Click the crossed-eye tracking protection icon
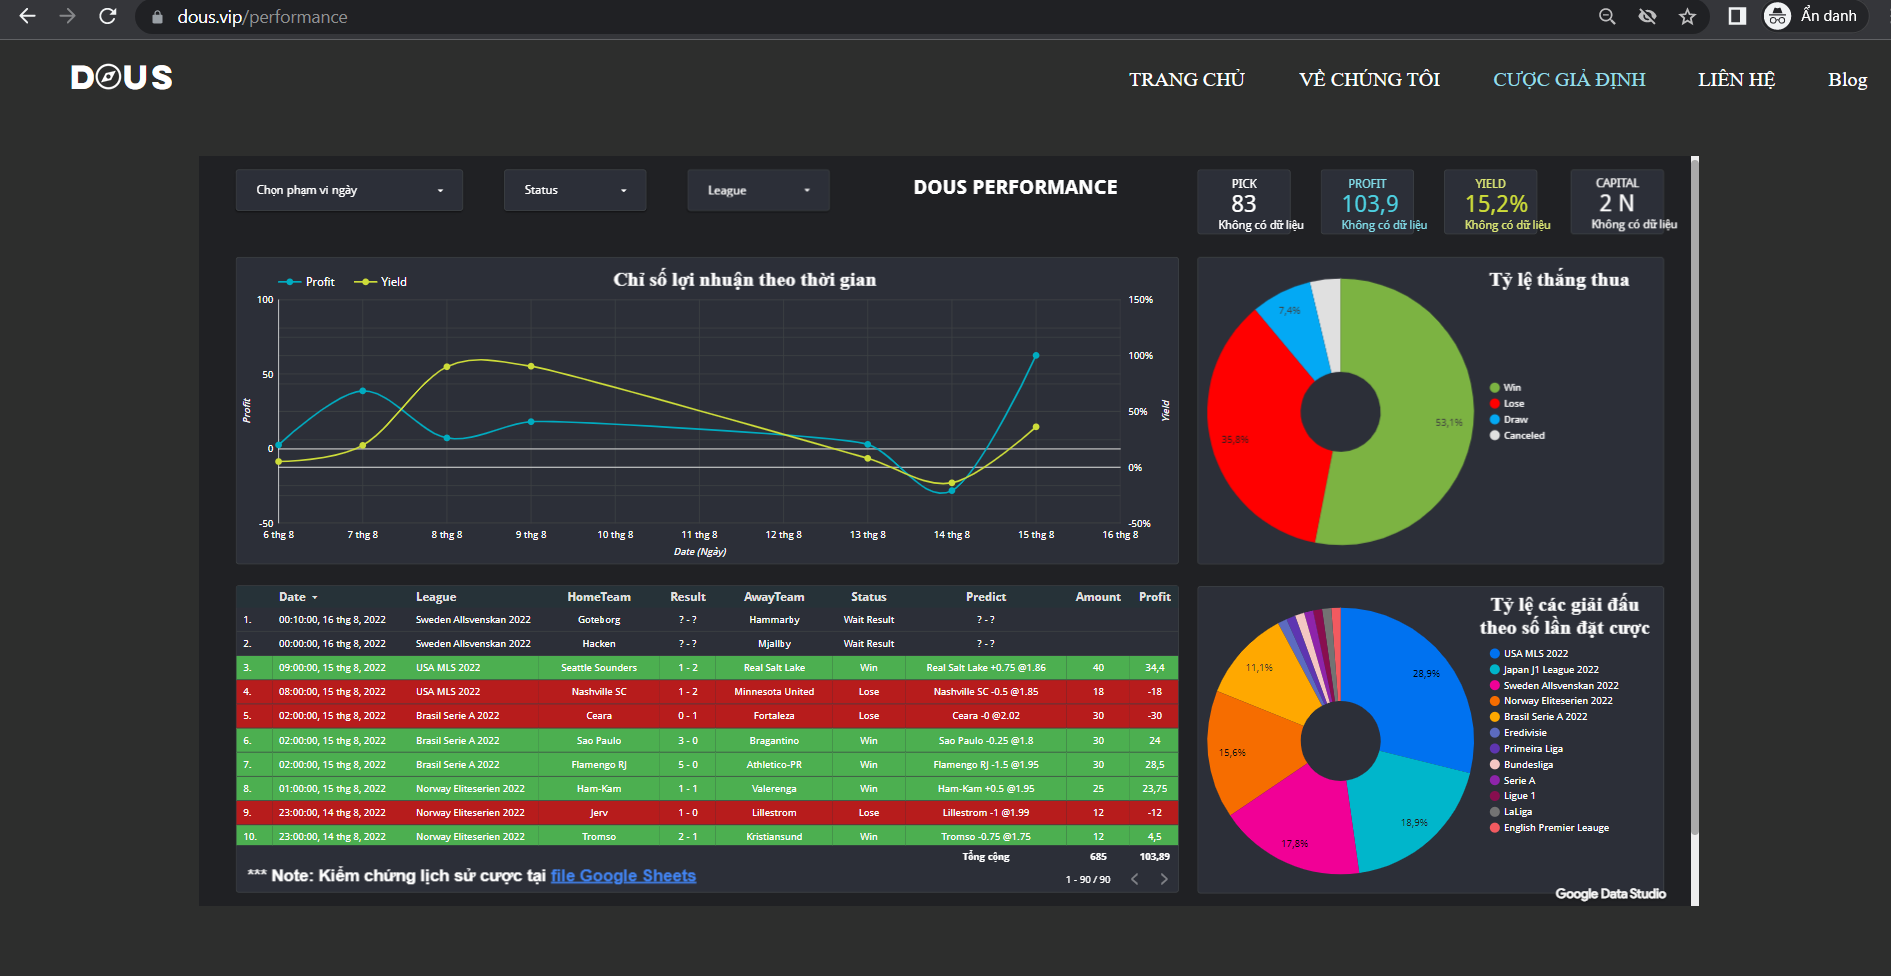The height and width of the screenshot is (976, 1891). pyautogui.click(x=1647, y=16)
